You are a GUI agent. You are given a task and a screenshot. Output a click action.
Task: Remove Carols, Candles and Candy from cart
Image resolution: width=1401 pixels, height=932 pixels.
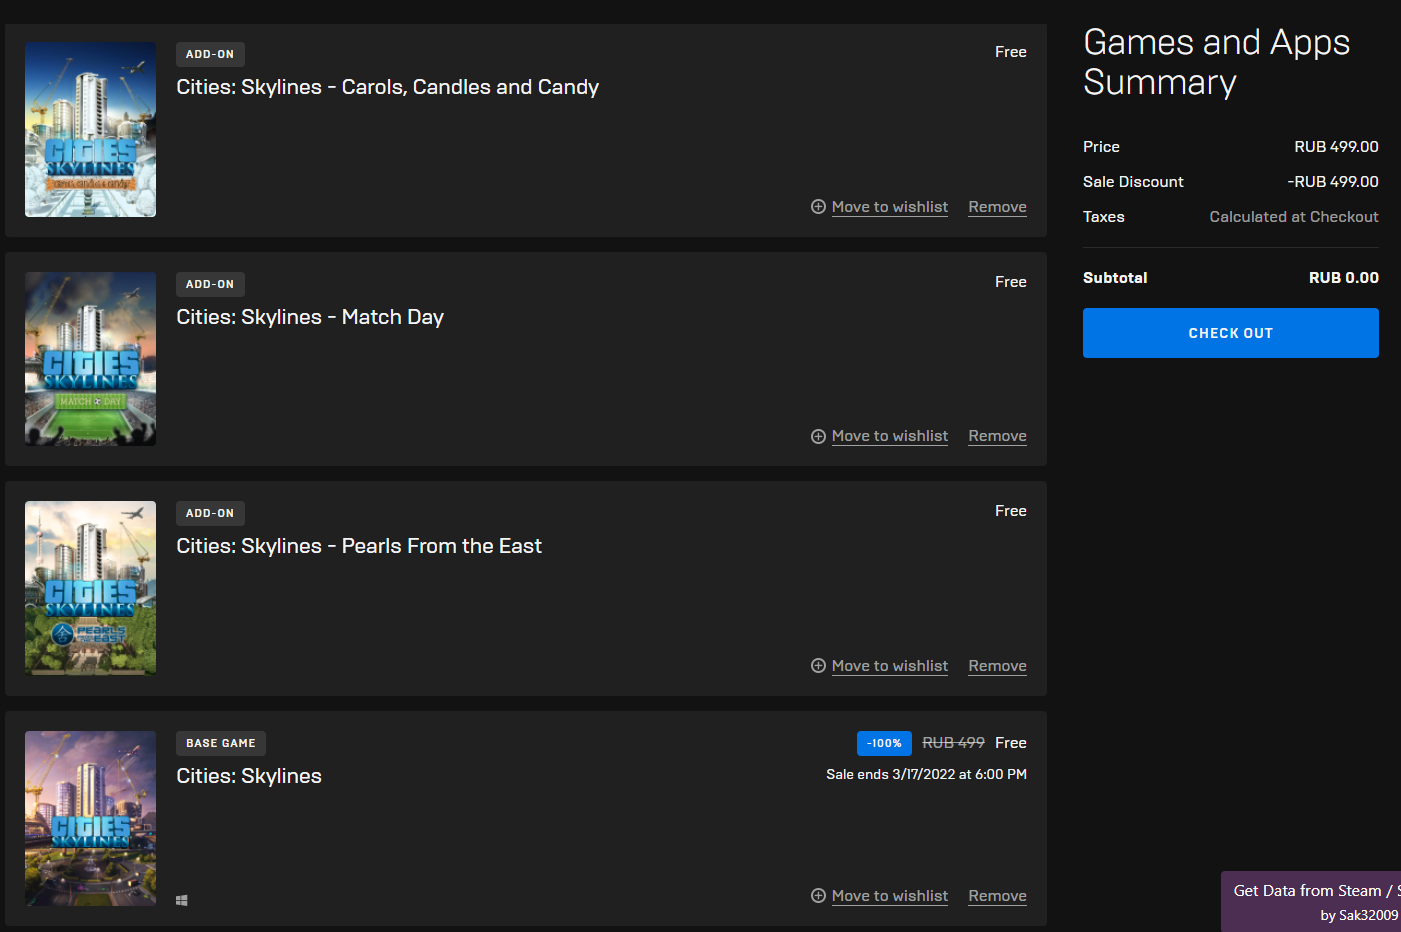997,207
